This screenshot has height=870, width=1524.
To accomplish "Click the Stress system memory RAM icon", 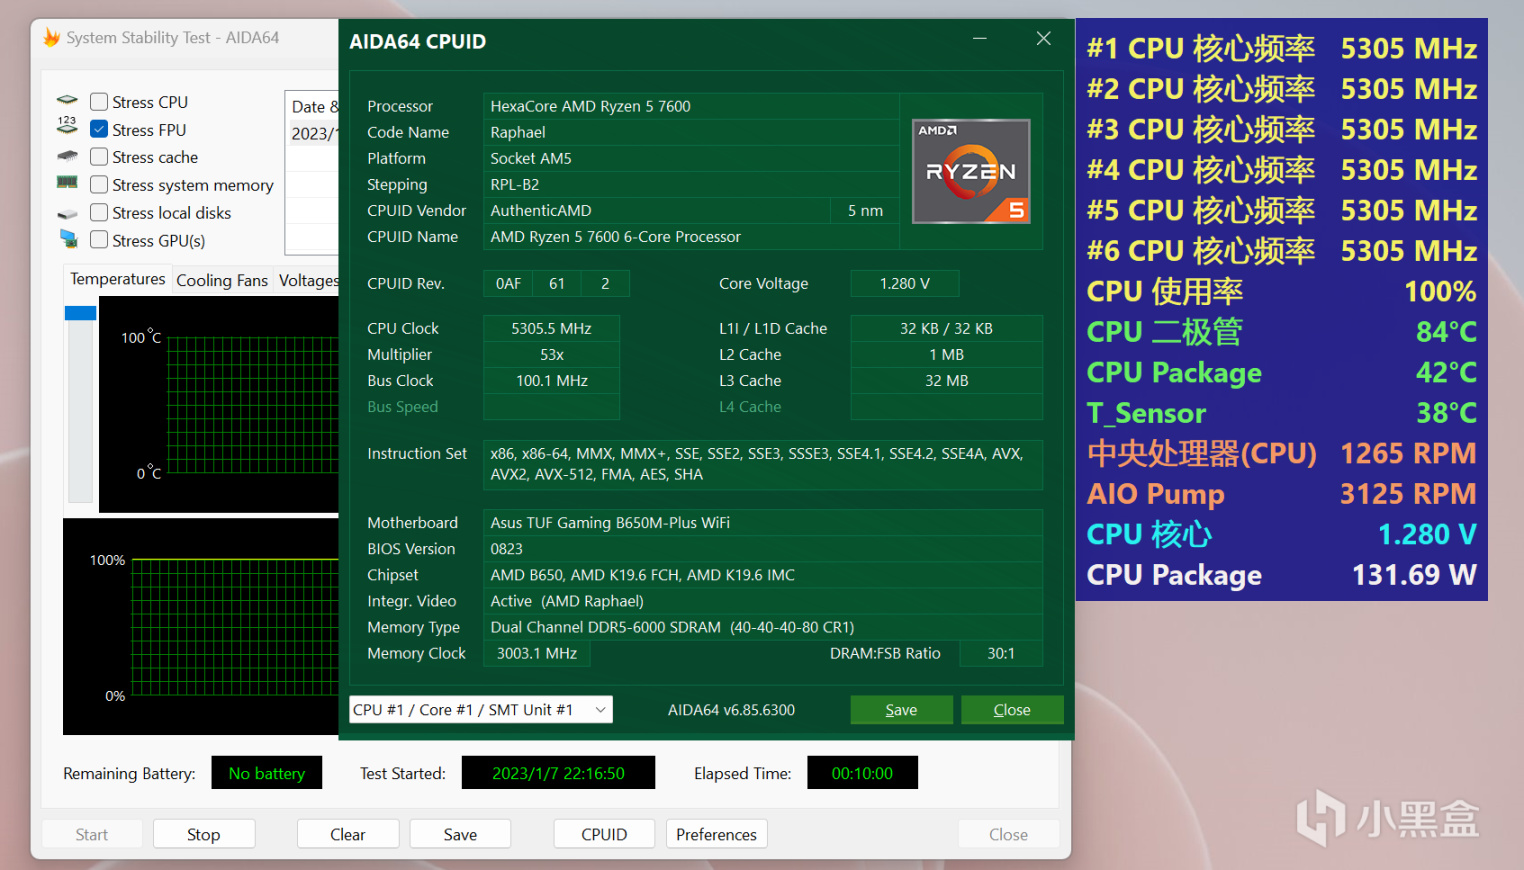I will (67, 182).
